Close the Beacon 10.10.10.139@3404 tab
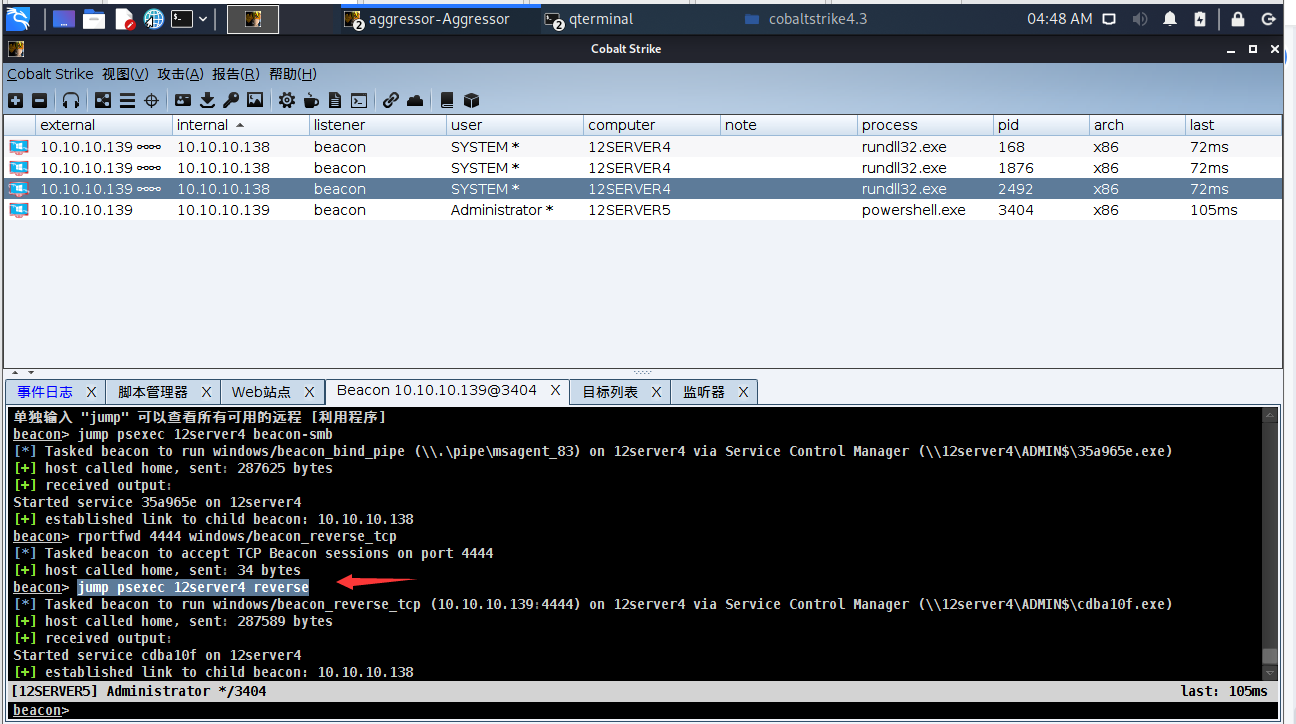 click(555, 391)
